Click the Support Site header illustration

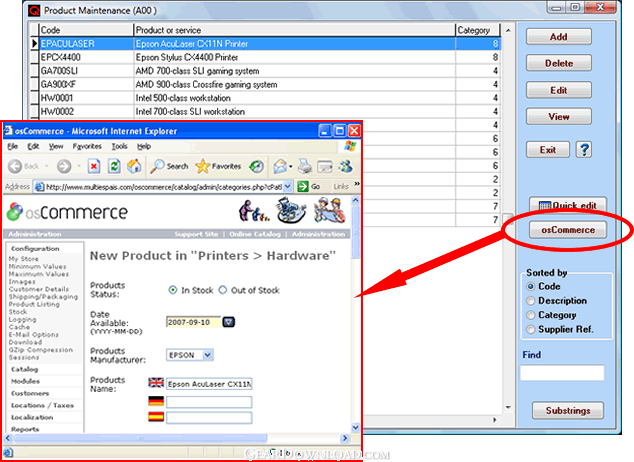coord(254,211)
